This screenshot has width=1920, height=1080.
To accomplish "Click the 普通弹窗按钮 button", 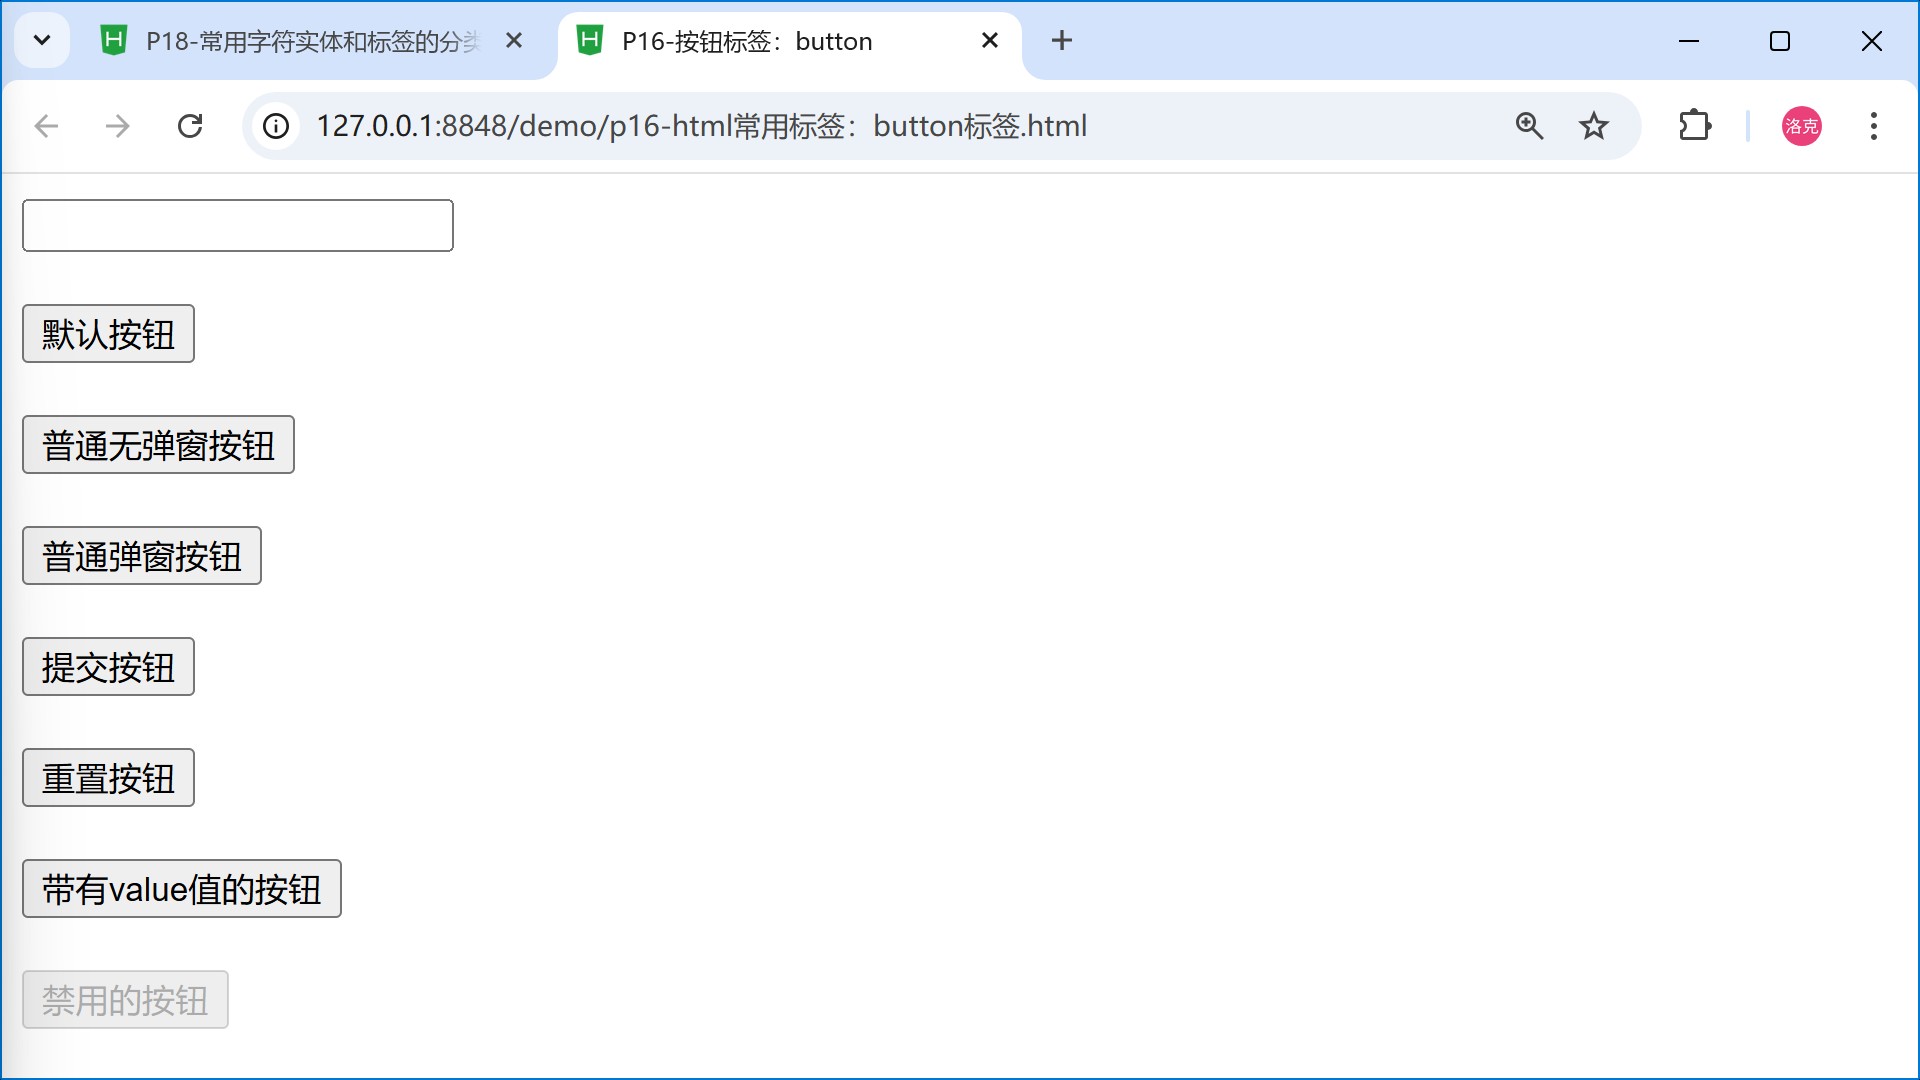I will [x=141, y=555].
